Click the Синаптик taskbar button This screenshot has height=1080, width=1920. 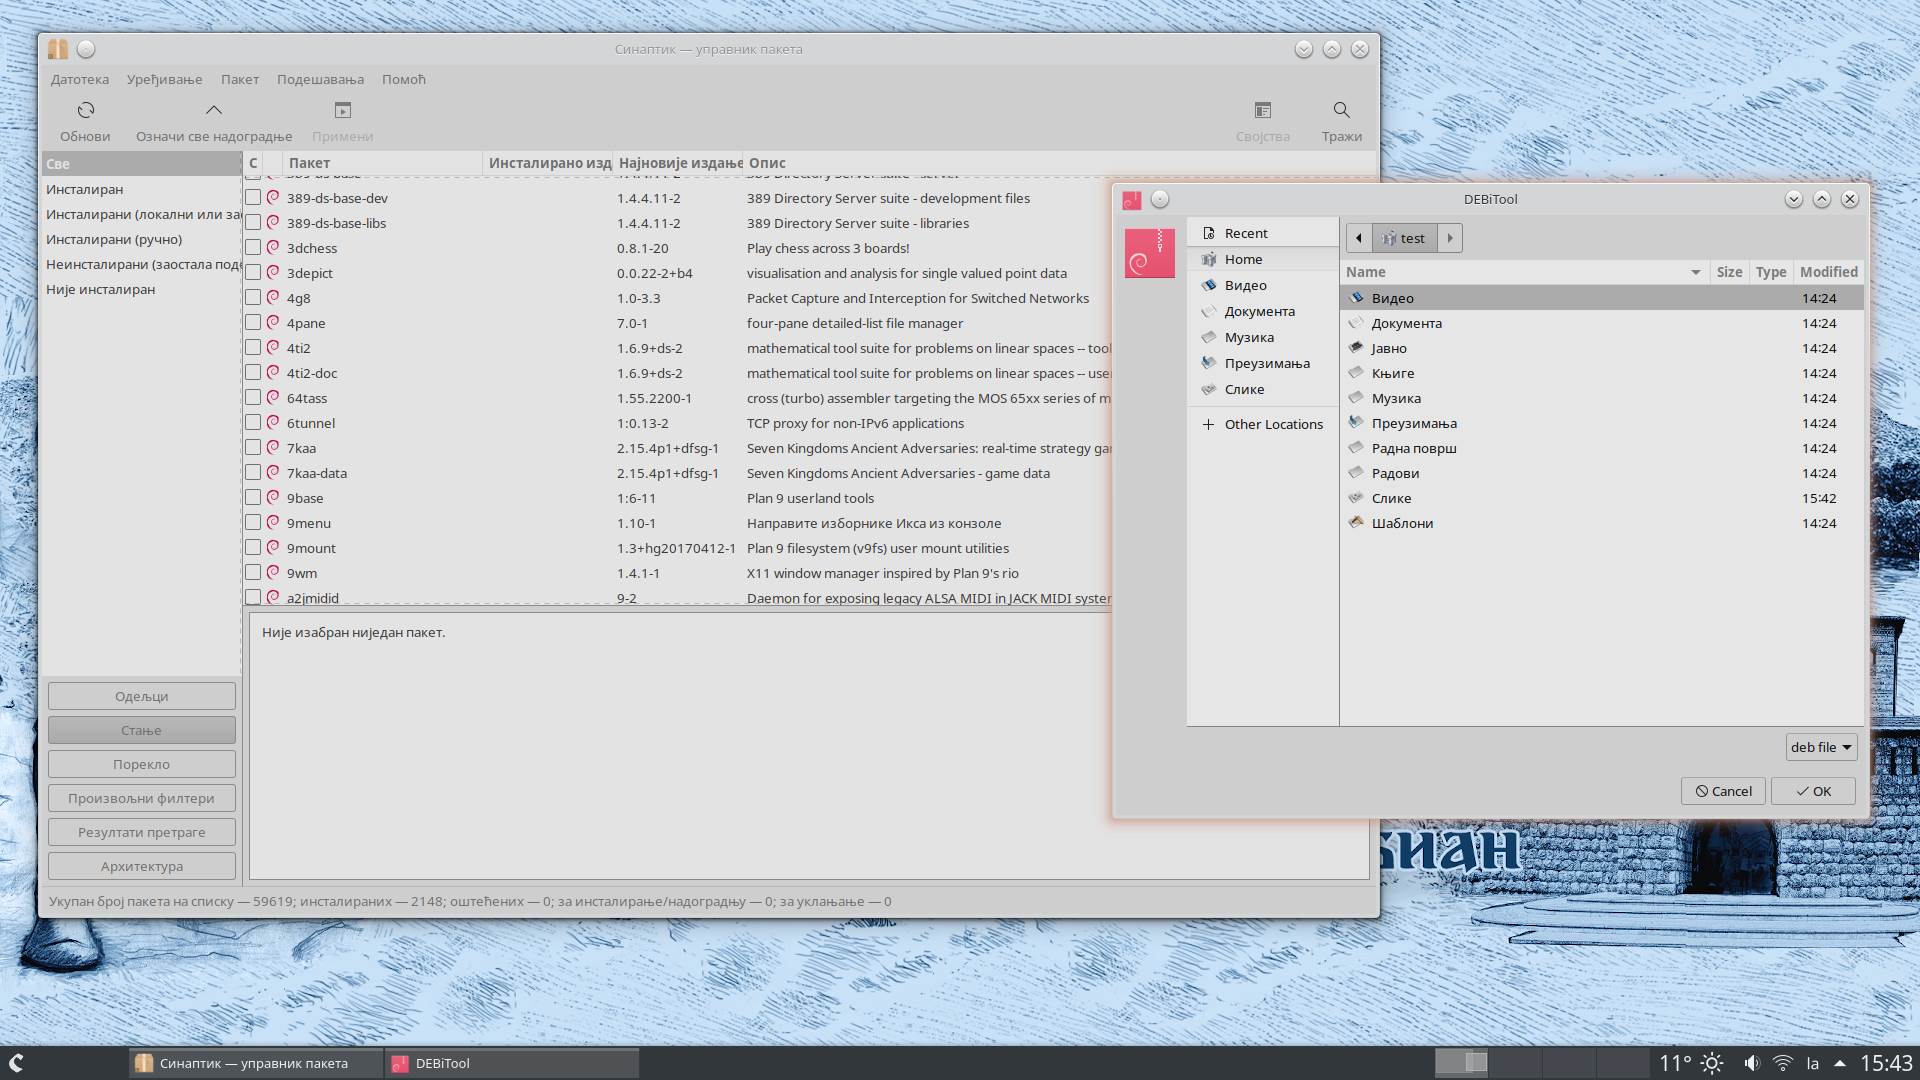250,1063
